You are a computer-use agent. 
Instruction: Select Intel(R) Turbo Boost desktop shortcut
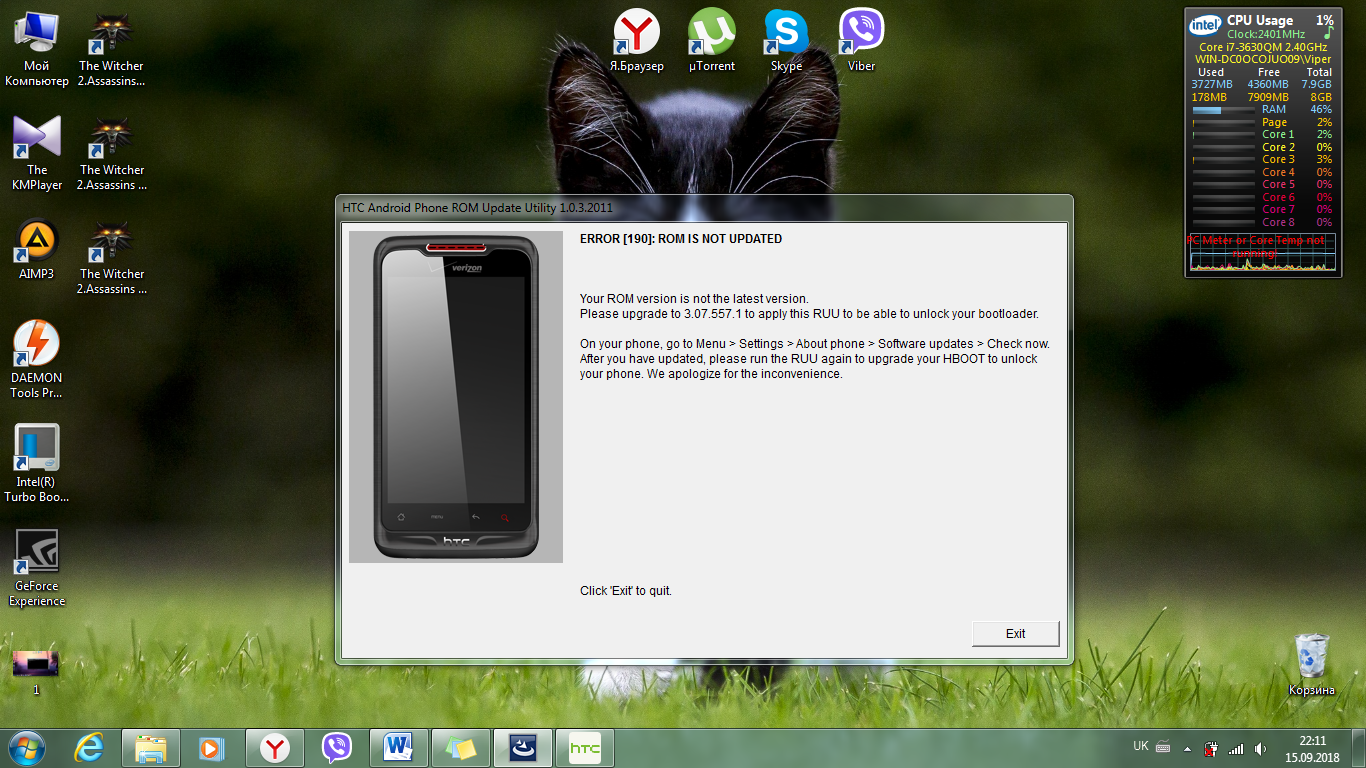(37, 463)
